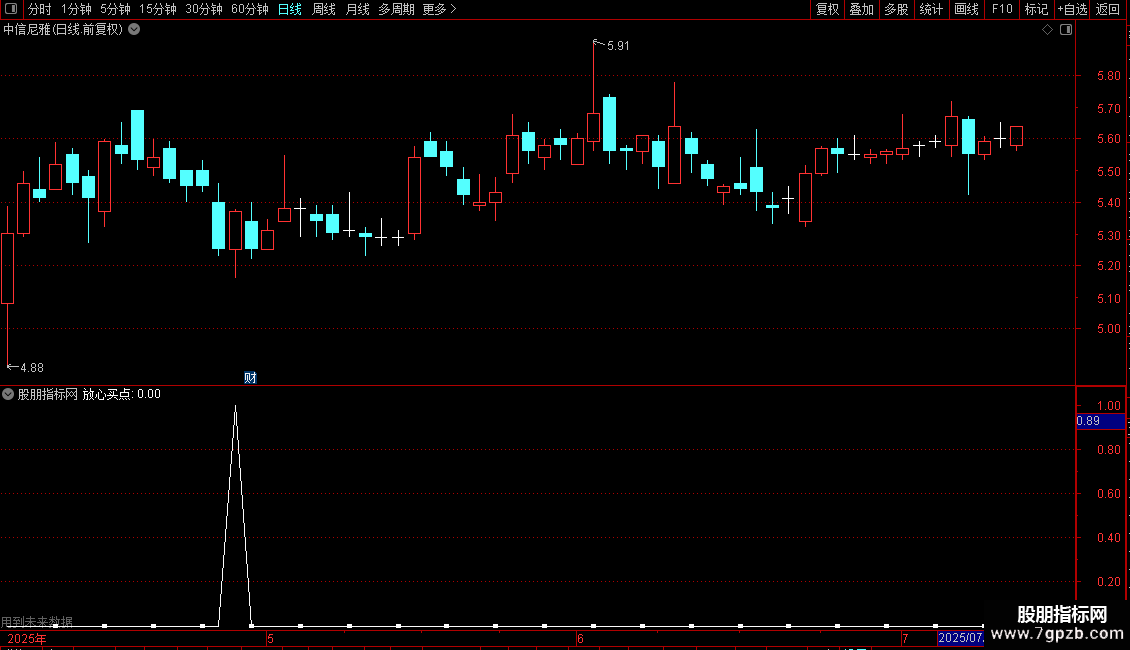Switch to 60分钟 period
The width and height of the screenshot is (1130, 650).
click(249, 9)
